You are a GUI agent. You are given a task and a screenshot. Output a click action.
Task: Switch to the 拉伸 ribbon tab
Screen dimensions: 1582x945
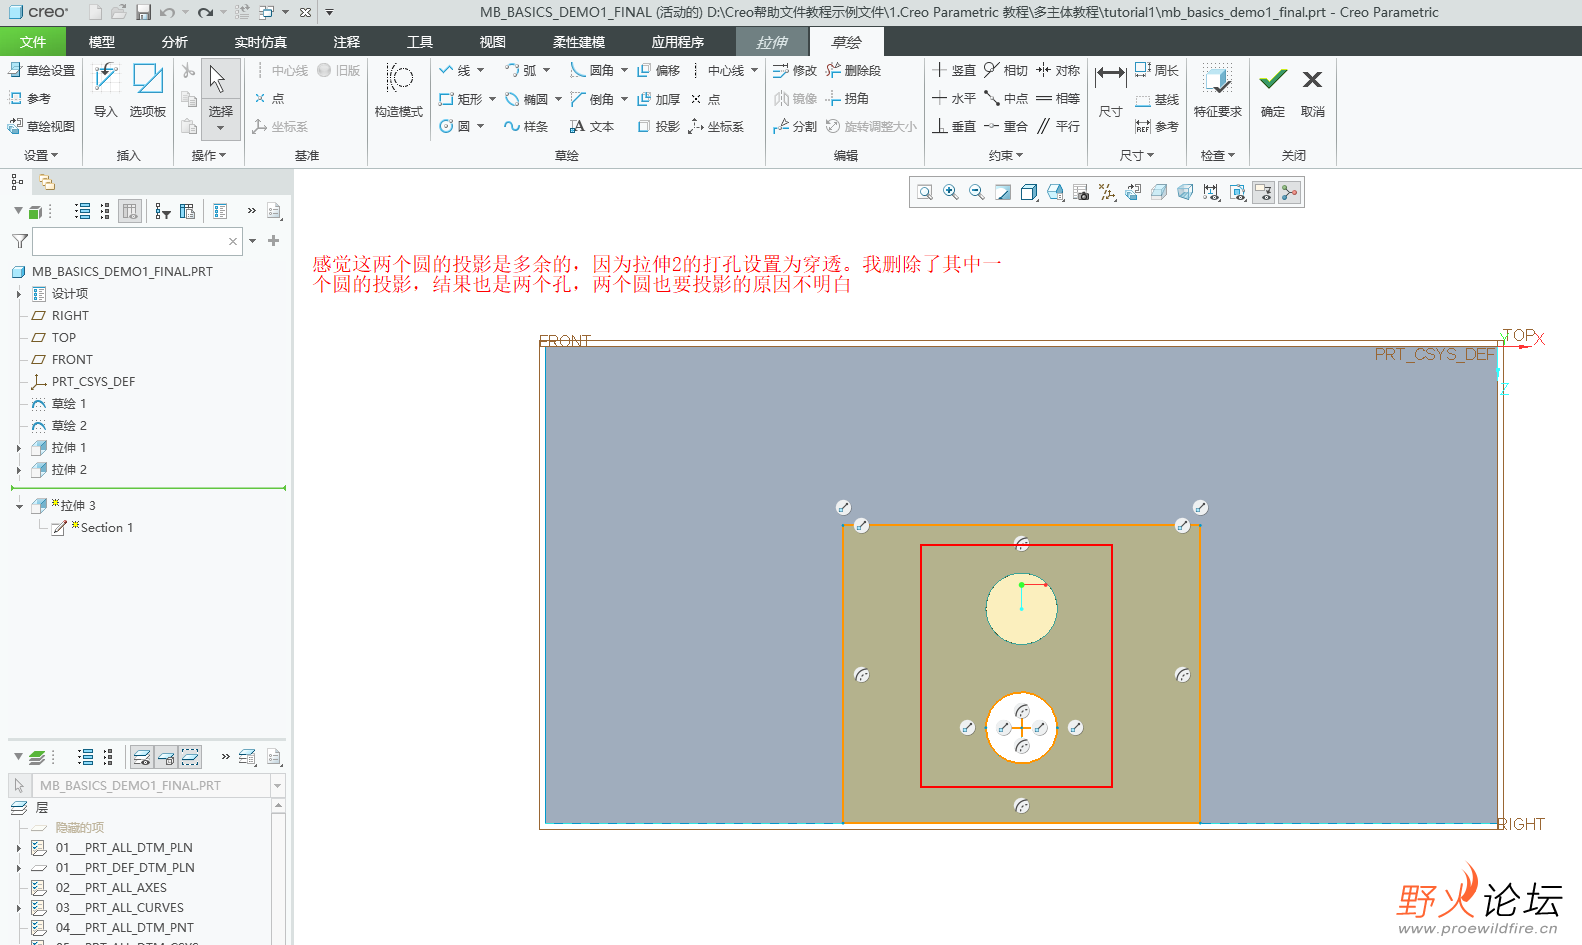click(772, 42)
